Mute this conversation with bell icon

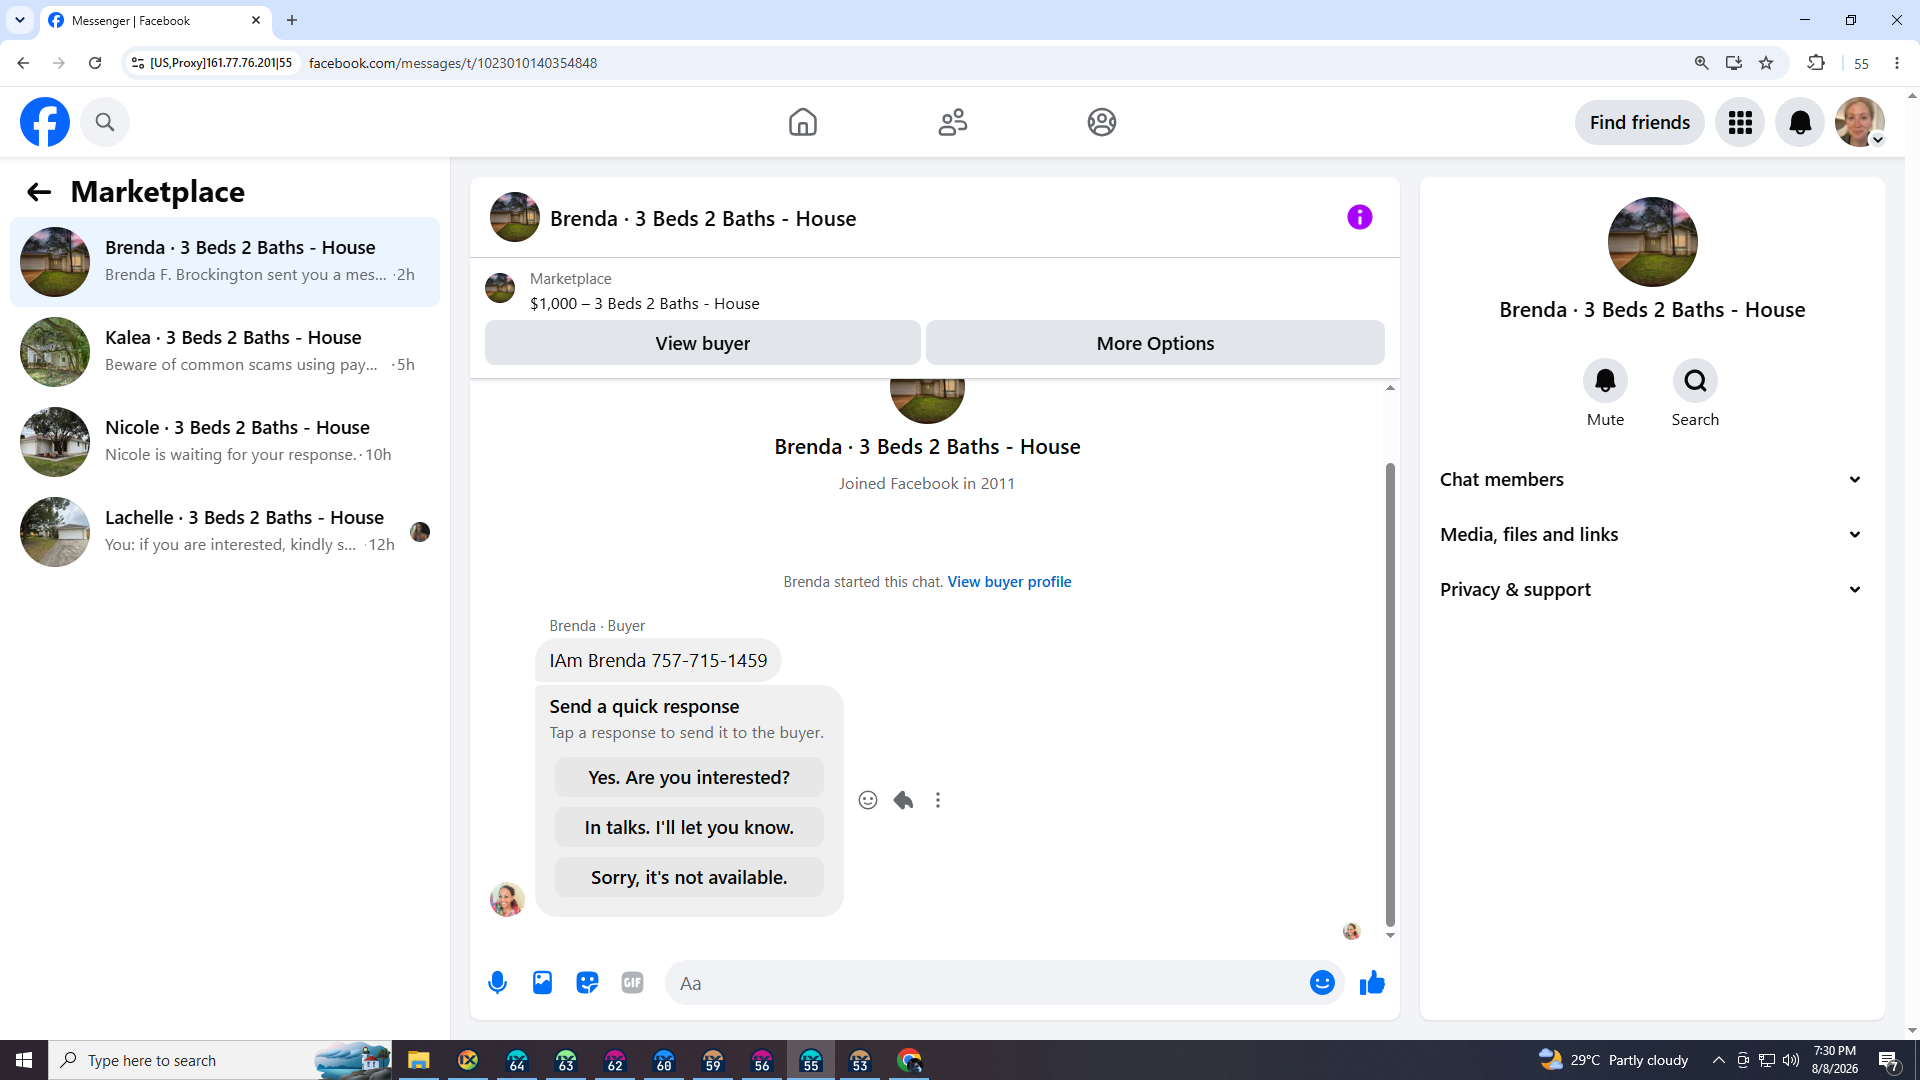click(x=1605, y=381)
